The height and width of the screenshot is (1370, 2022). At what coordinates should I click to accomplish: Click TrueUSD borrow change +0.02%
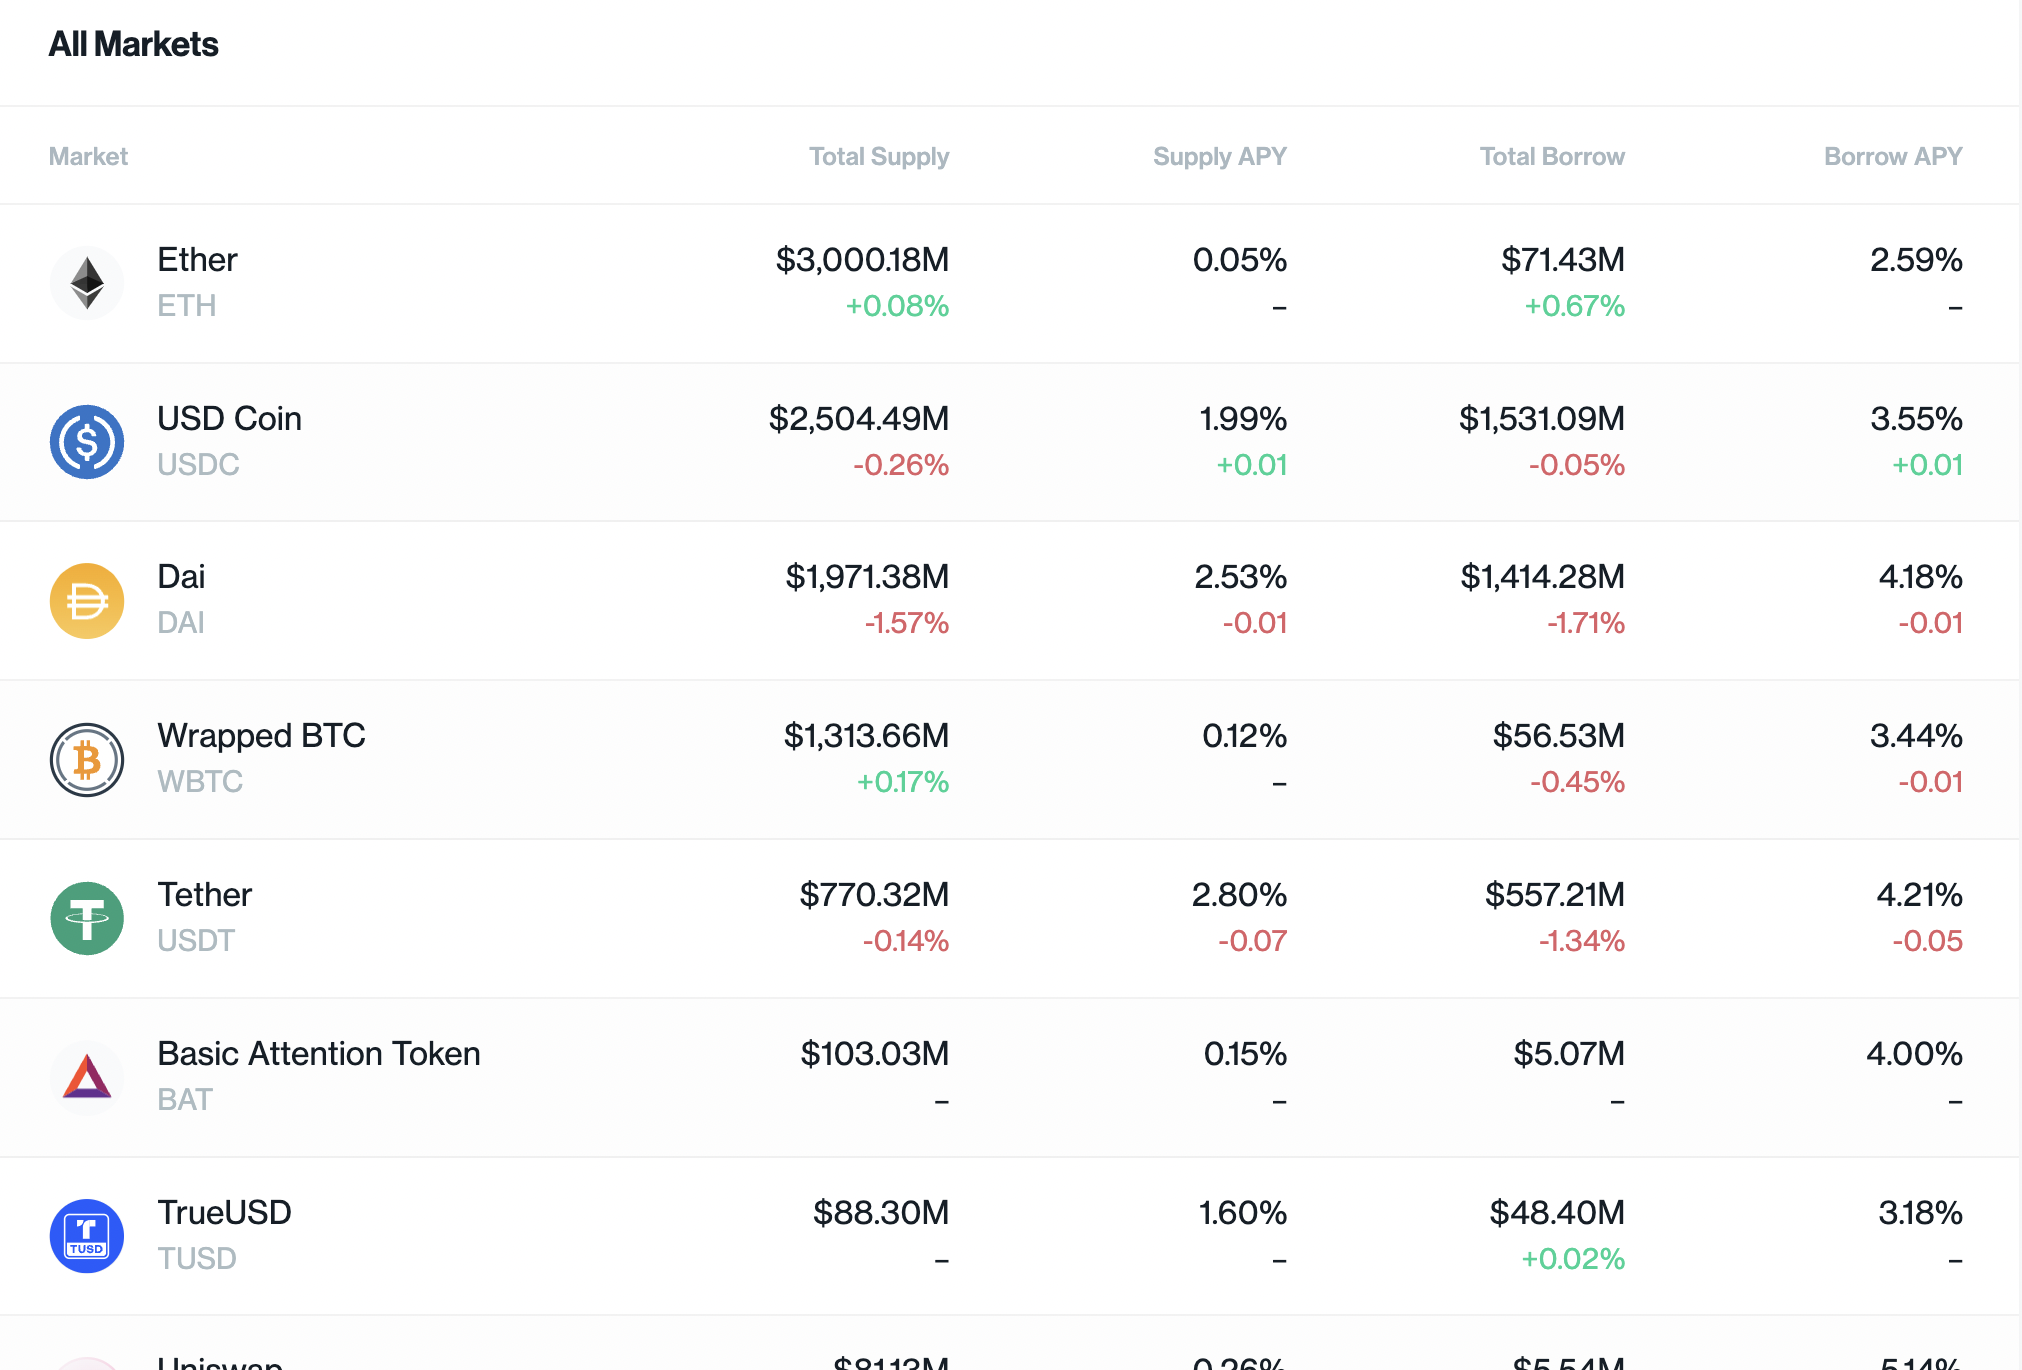point(1573,1259)
